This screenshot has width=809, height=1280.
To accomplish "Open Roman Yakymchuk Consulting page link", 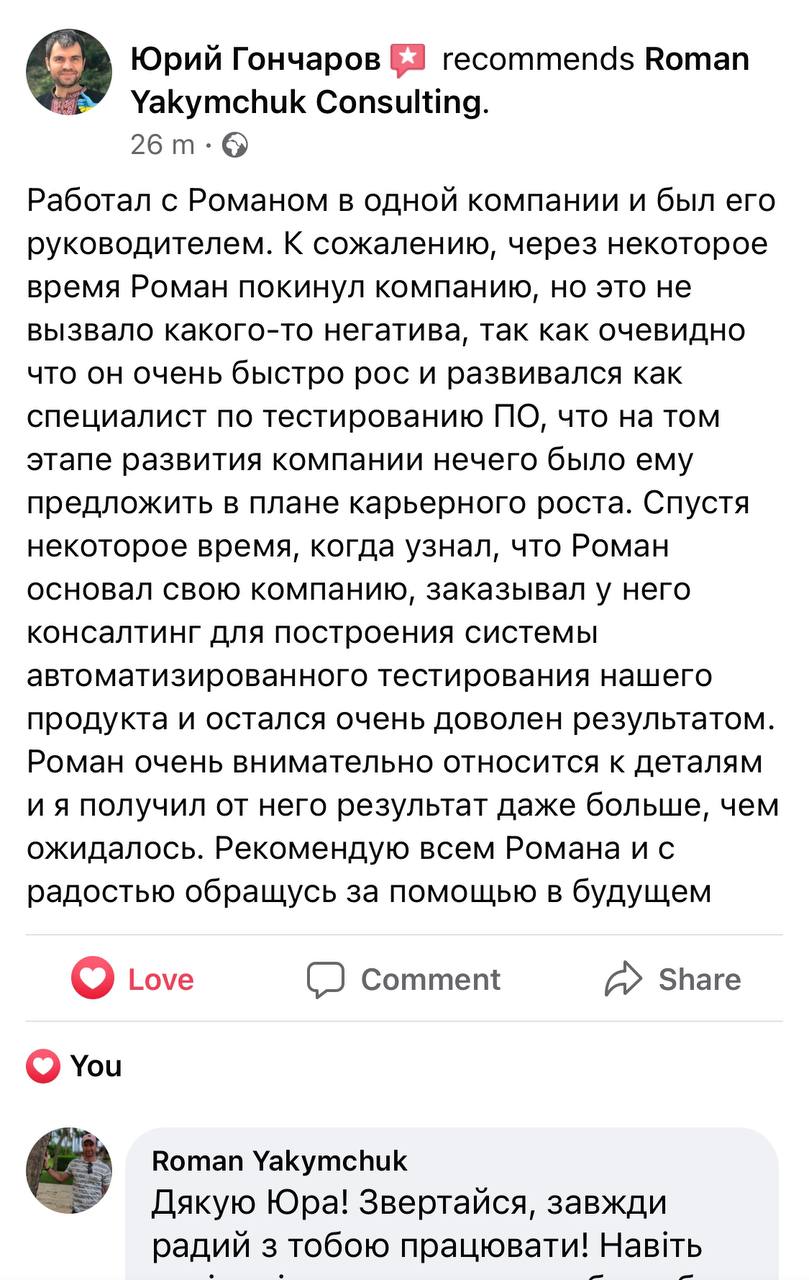I will pyautogui.click(x=440, y=80).
